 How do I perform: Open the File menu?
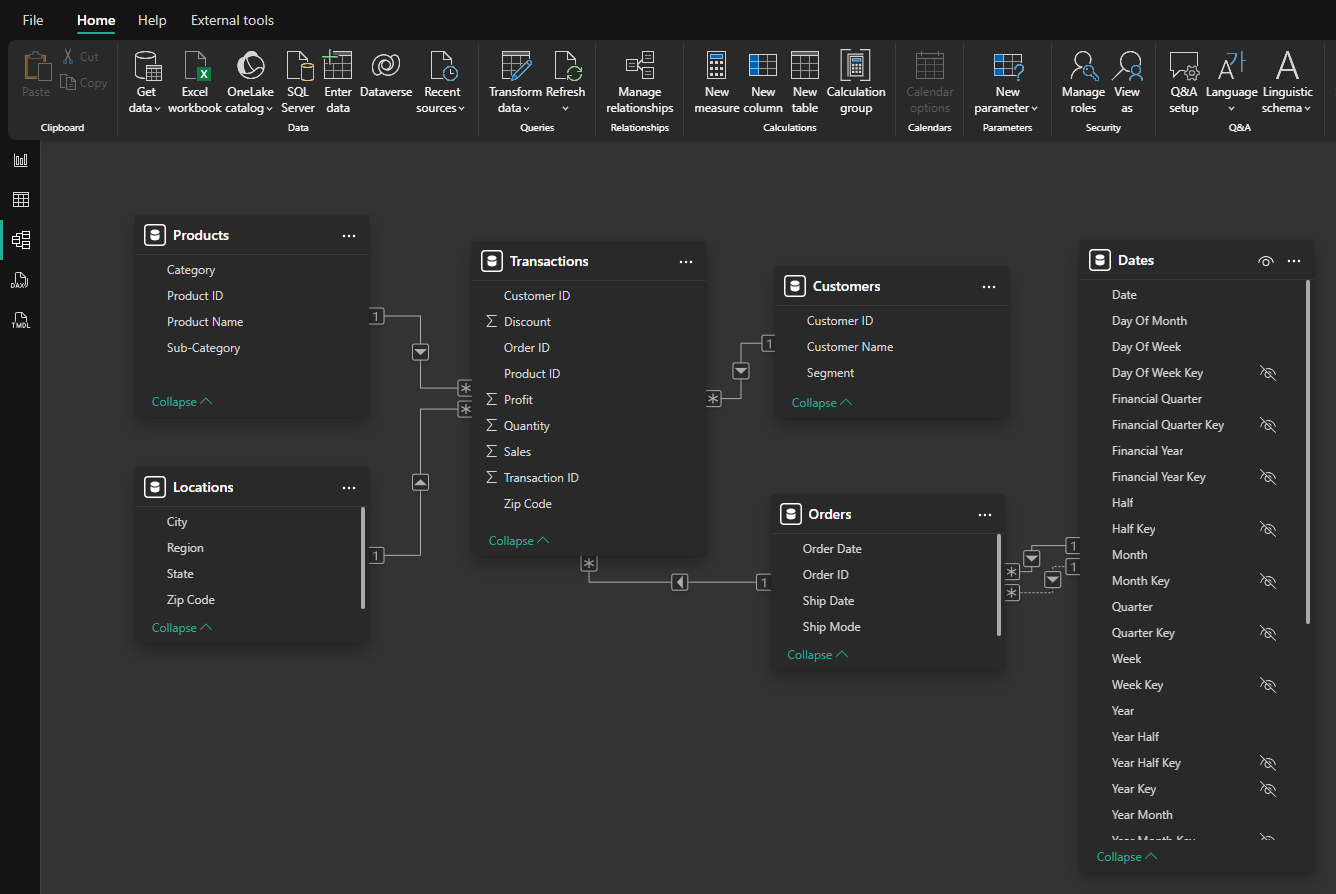point(33,20)
